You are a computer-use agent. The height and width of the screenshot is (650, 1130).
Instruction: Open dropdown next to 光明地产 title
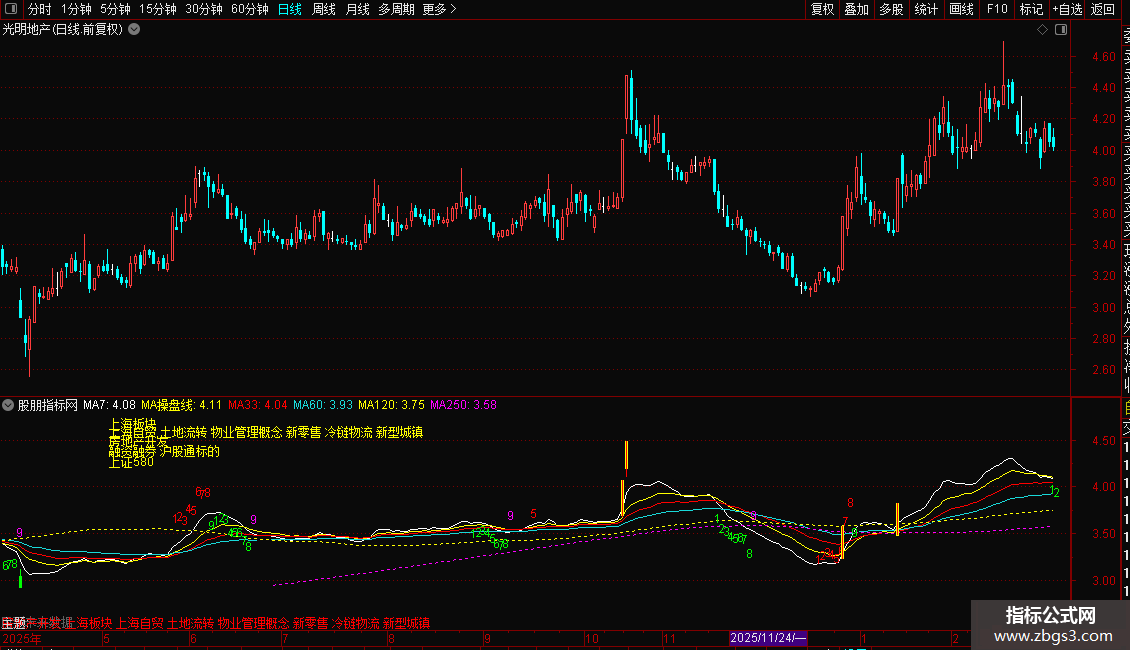click(134, 30)
